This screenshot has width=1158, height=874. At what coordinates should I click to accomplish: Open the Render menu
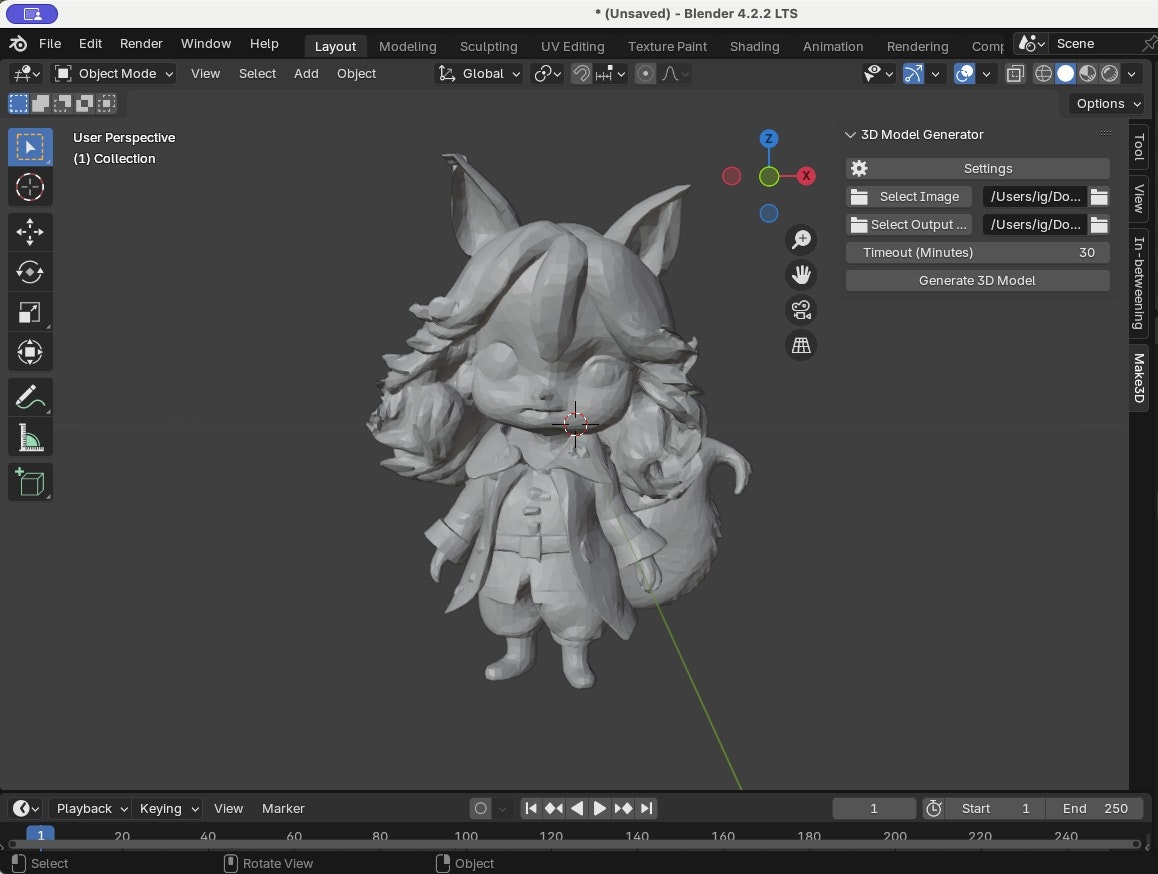pos(141,44)
